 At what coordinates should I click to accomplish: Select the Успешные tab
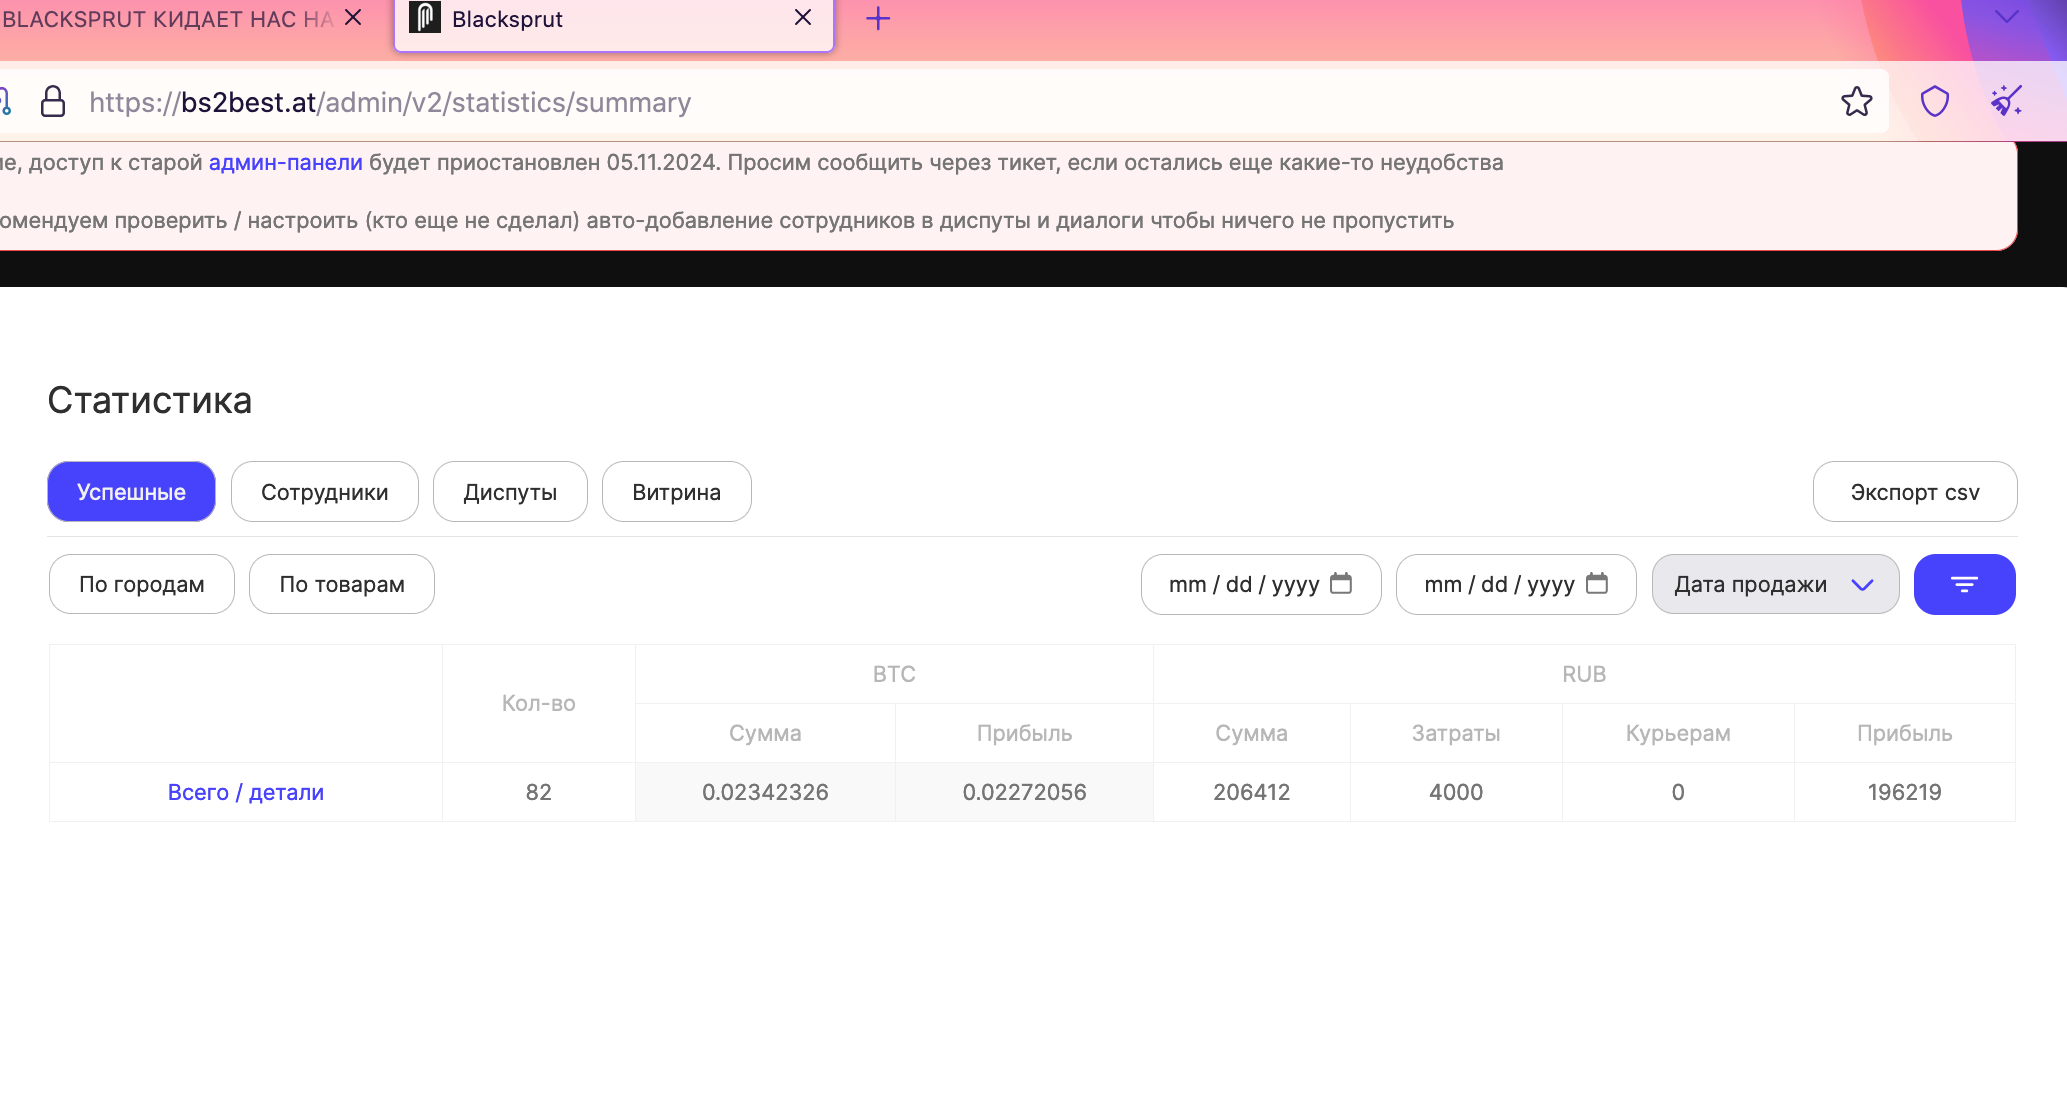coord(131,491)
